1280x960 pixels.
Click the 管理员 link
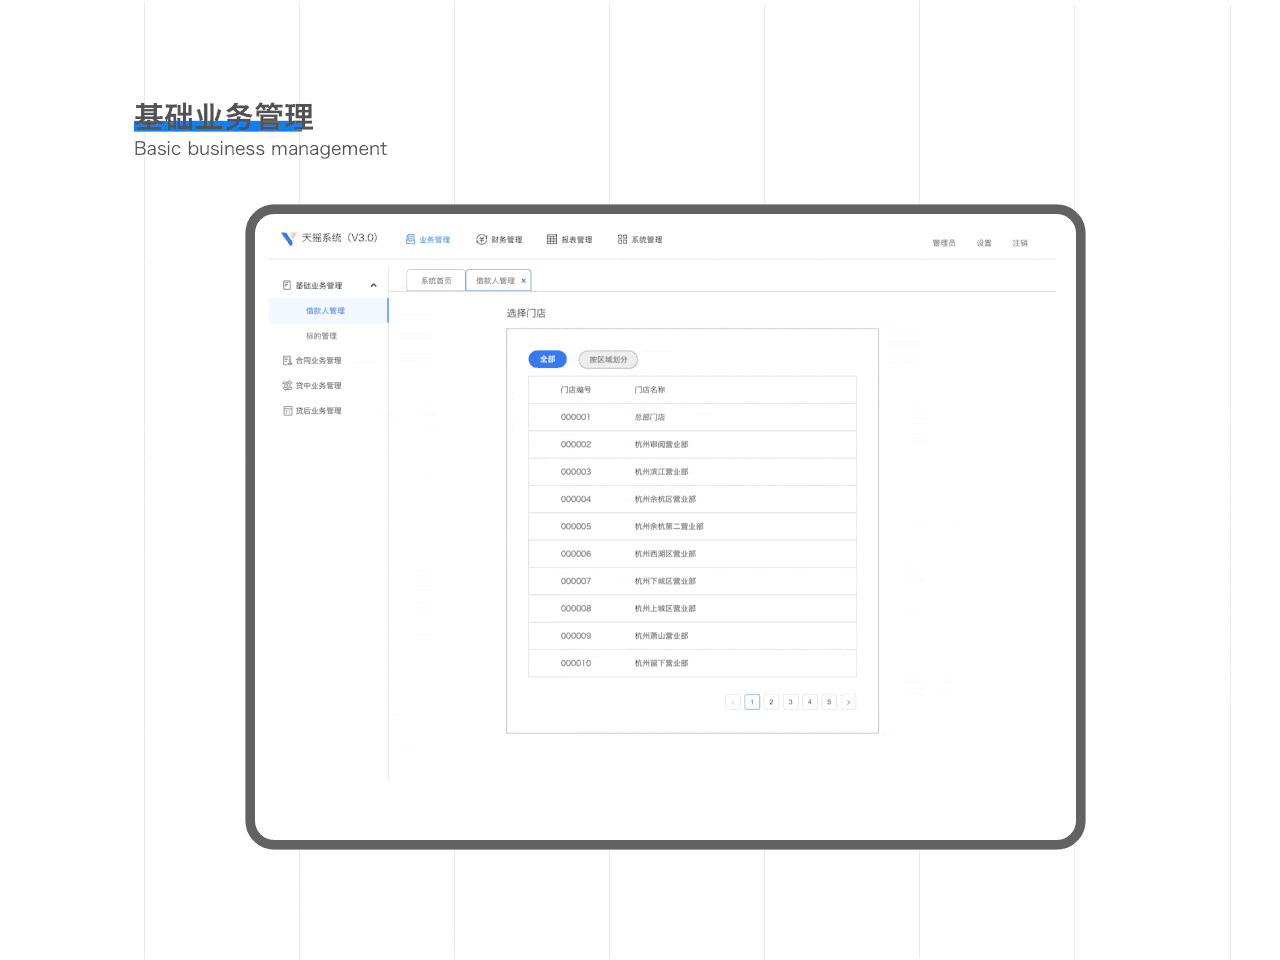[x=944, y=243]
